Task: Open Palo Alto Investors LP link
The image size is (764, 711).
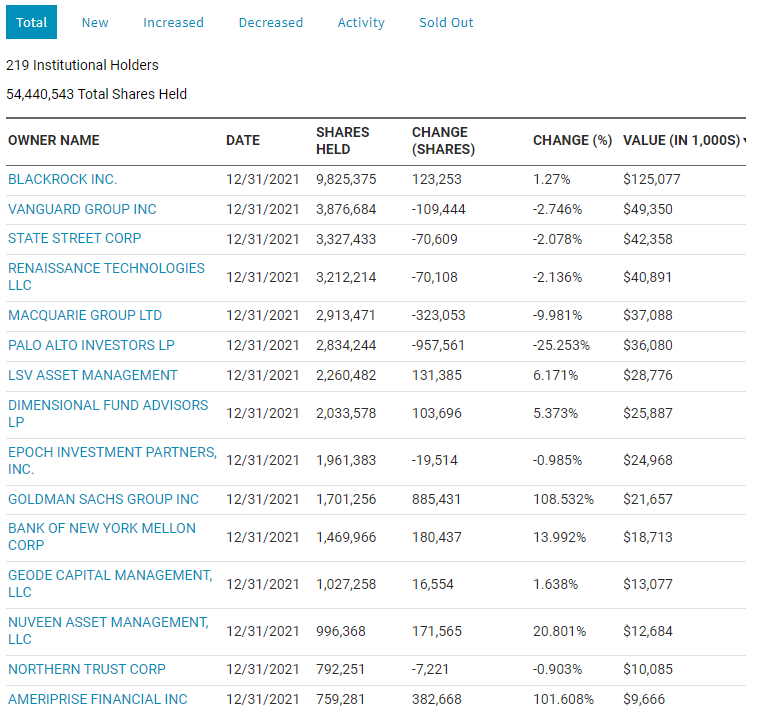Action: tap(91, 345)
